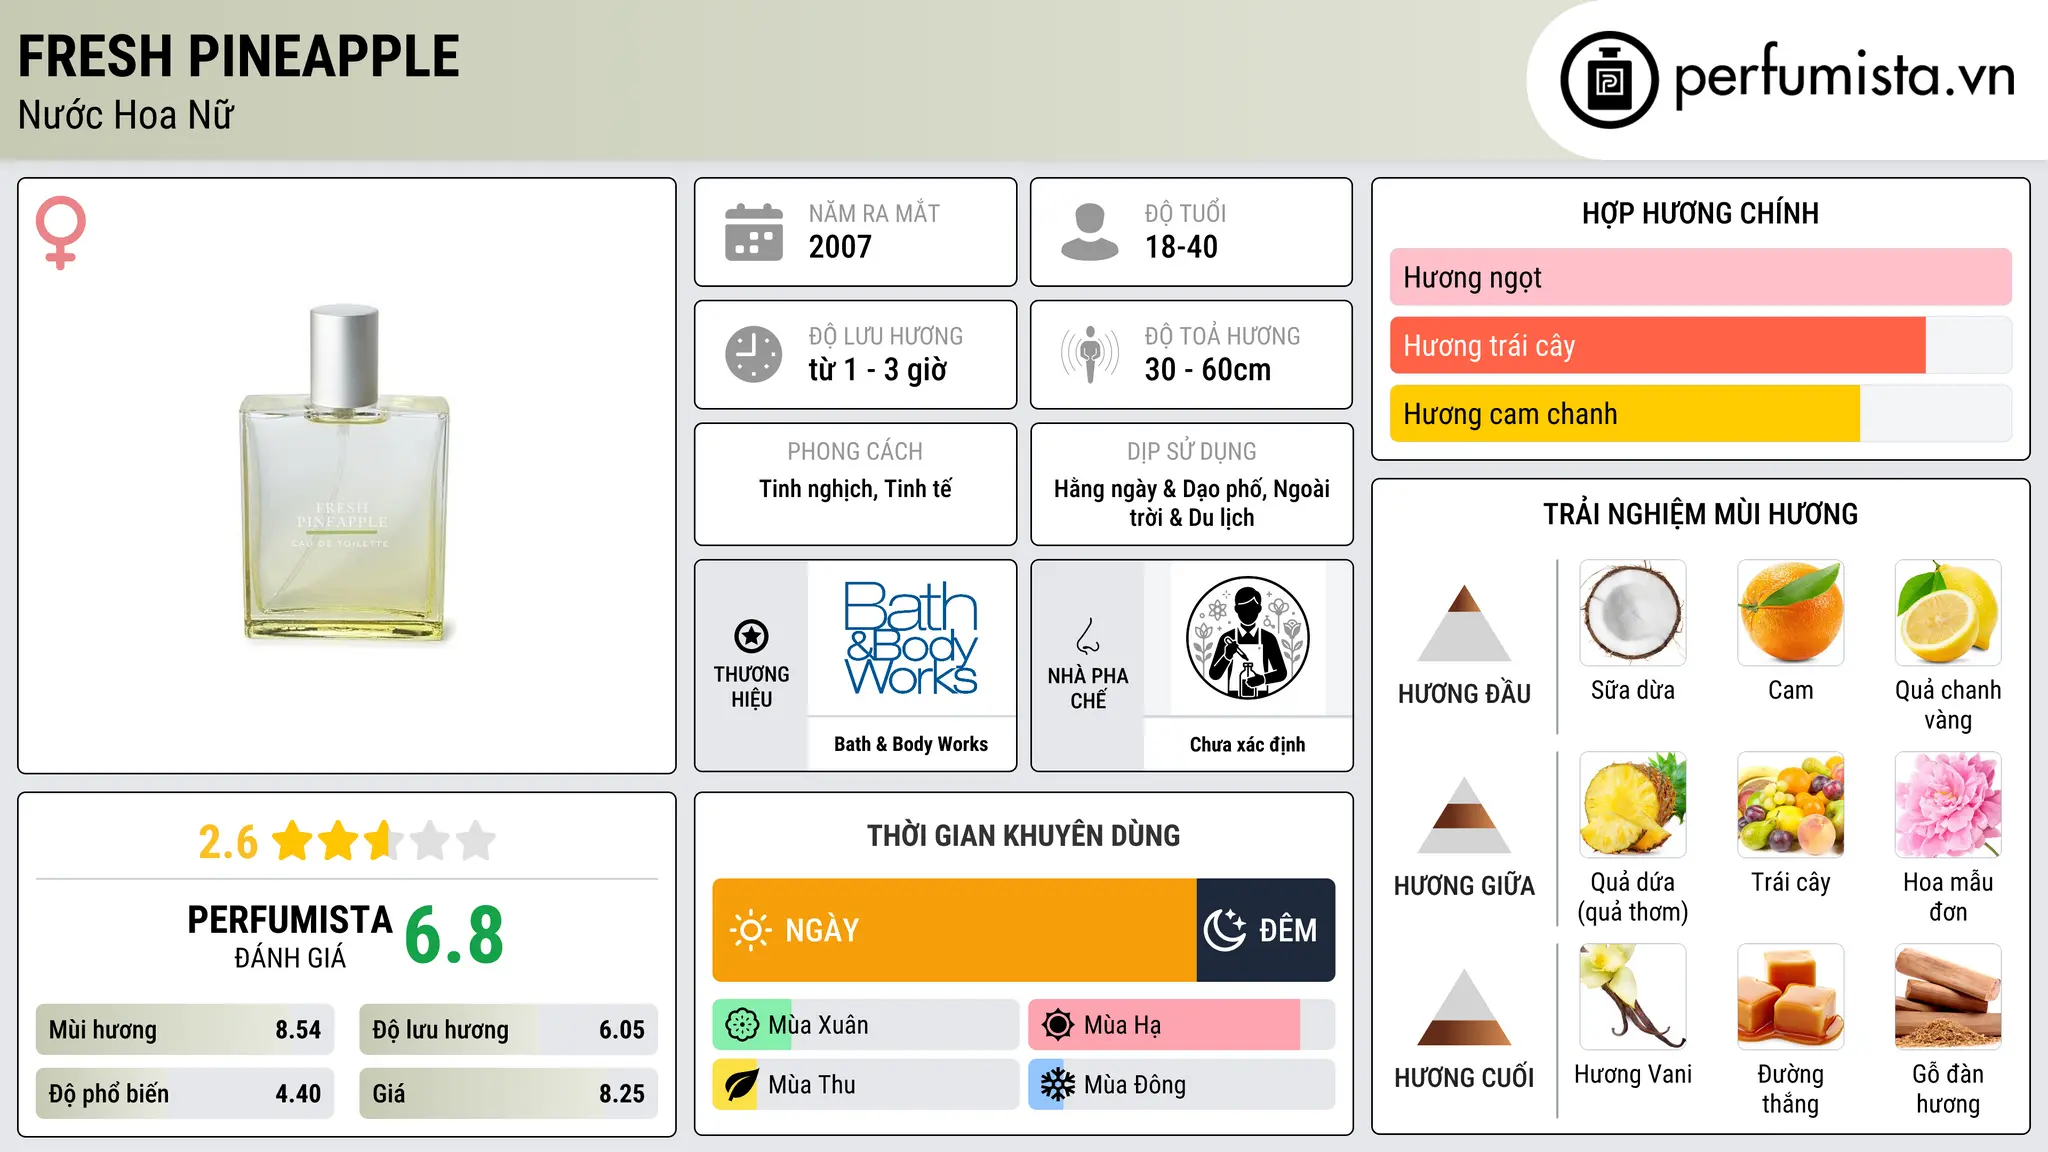Click the TRẢI NGHIỆM MÙI HƯƠNG heading
Image resolution: width=2048 pixels, height=1152 pixels.
click(x=1700, y=514)
